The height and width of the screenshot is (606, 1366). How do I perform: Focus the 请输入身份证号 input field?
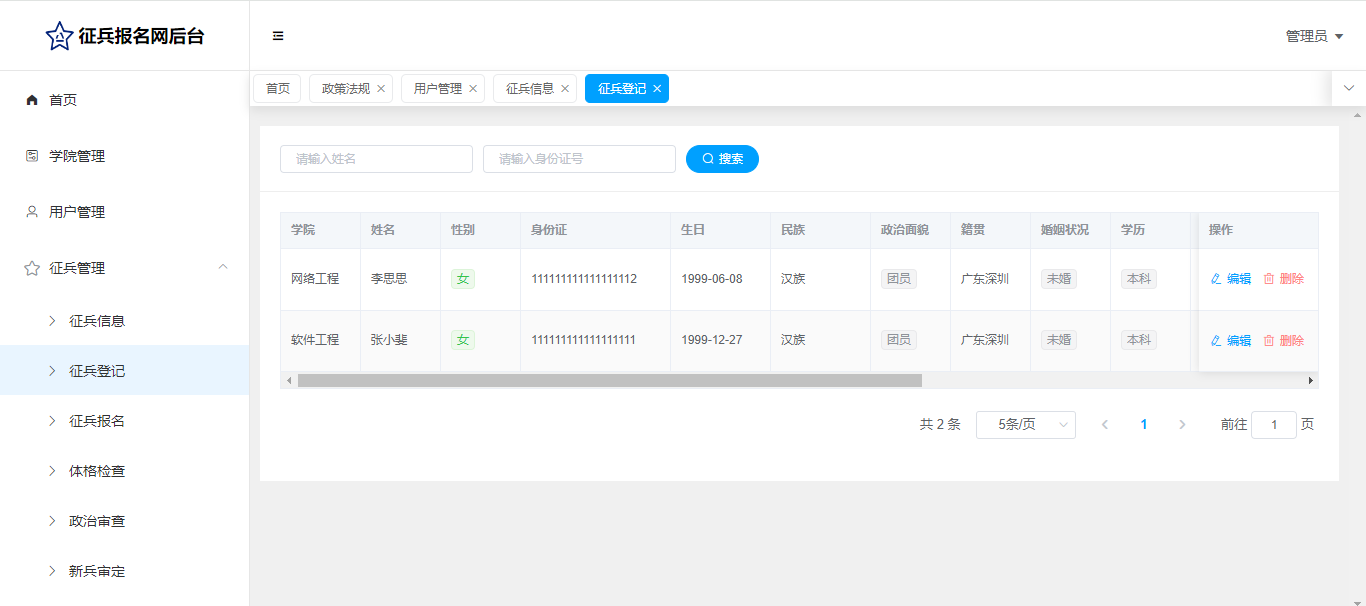click(x=579, y=159)
